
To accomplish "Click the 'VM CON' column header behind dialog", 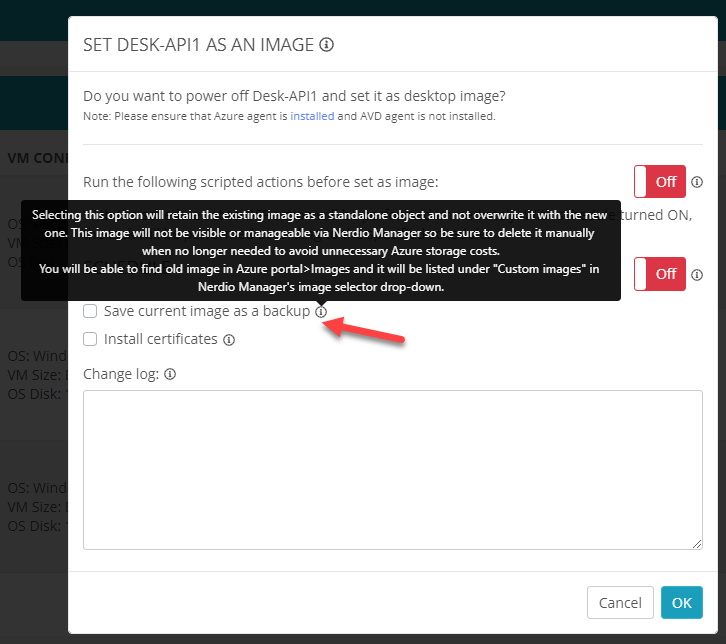I will click(36, 158).
